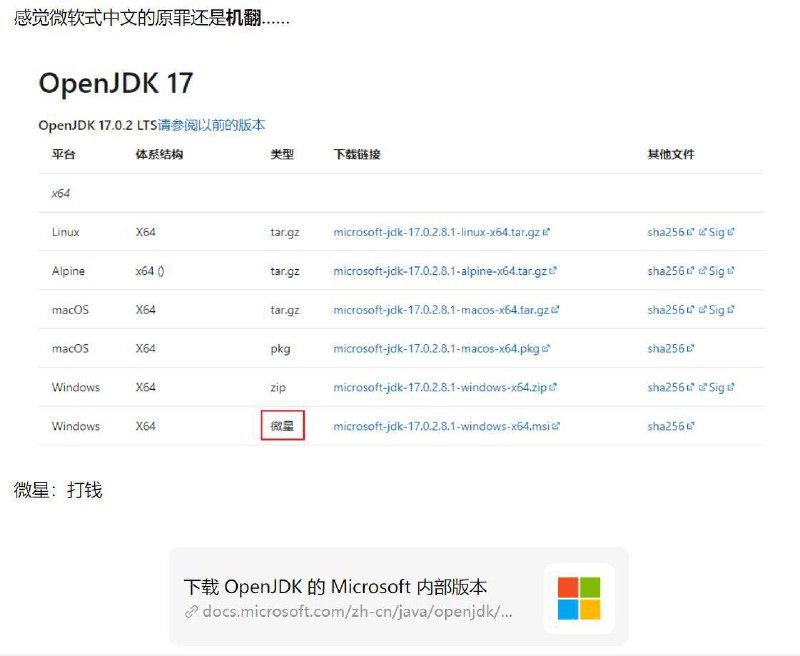This screenshot has height=656, width=800.
Task: Download microsoft-jdk-17.0.2.8.1-macos-x64.pkg
Action: click(x=436, y=348)
